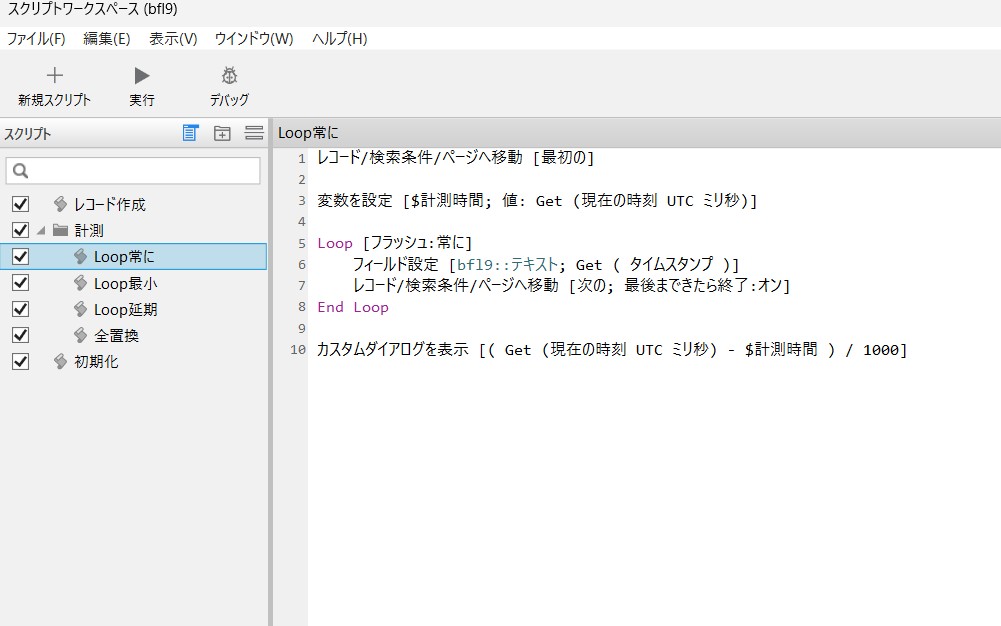This screenshot has height=626, width=1001.
Task: Click the script icon beside 初期化
Action: click(60, 362)
